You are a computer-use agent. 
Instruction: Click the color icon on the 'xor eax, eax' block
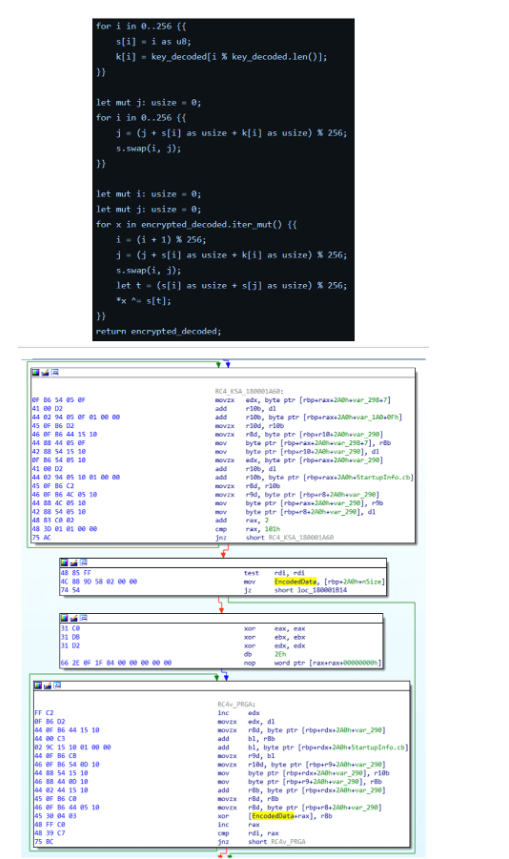(64, 618)
